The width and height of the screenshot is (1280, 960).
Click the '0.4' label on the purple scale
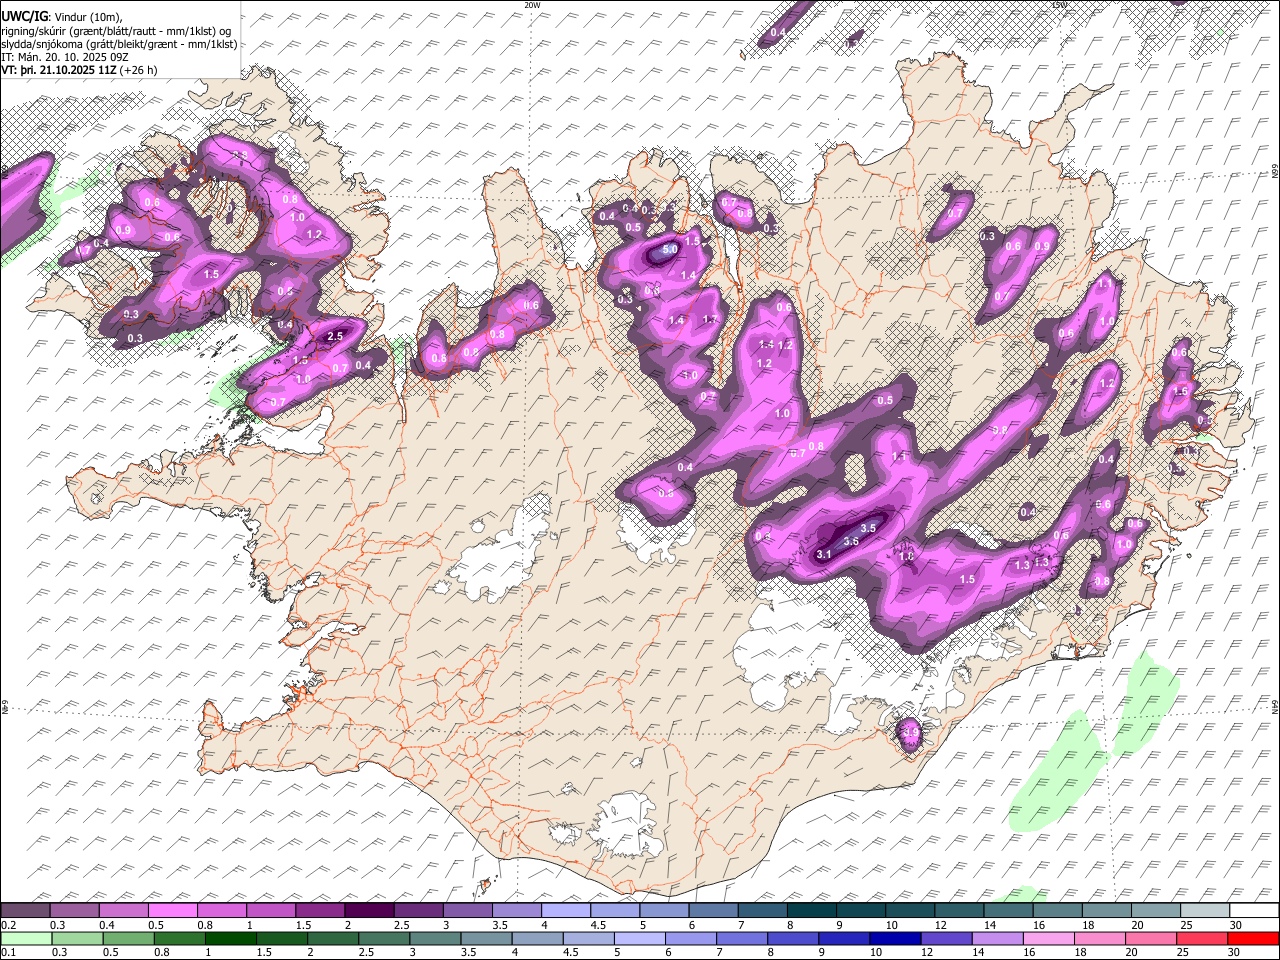coord(106,925)
